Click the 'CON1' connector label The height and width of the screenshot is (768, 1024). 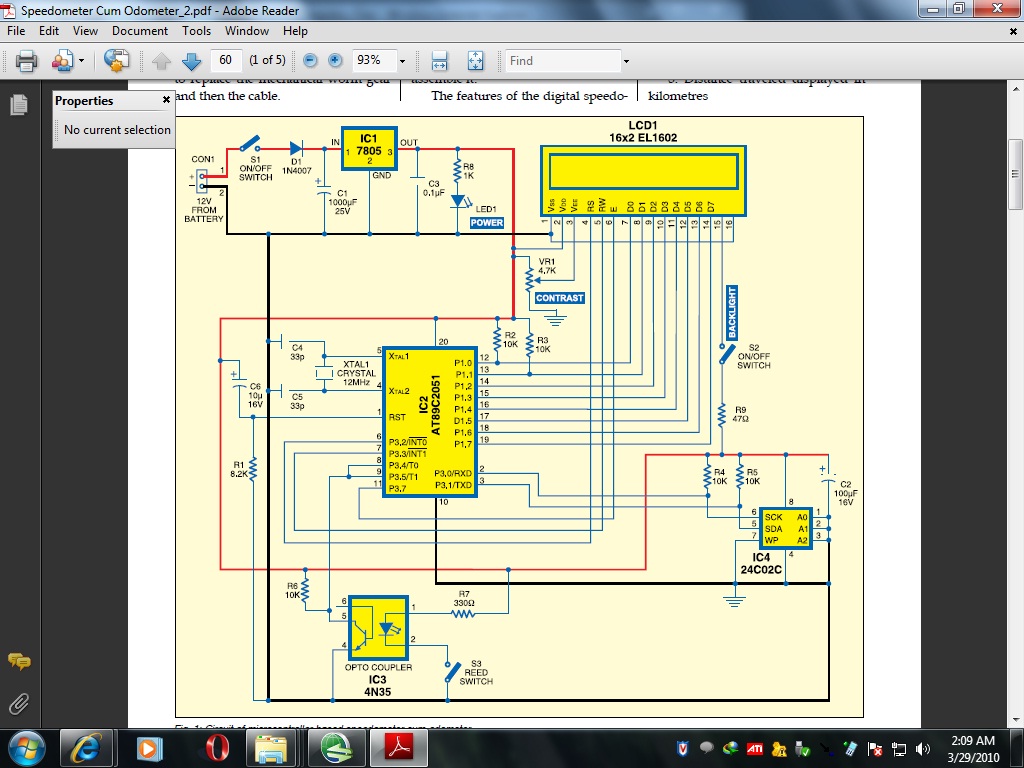(x=202, y=159)
